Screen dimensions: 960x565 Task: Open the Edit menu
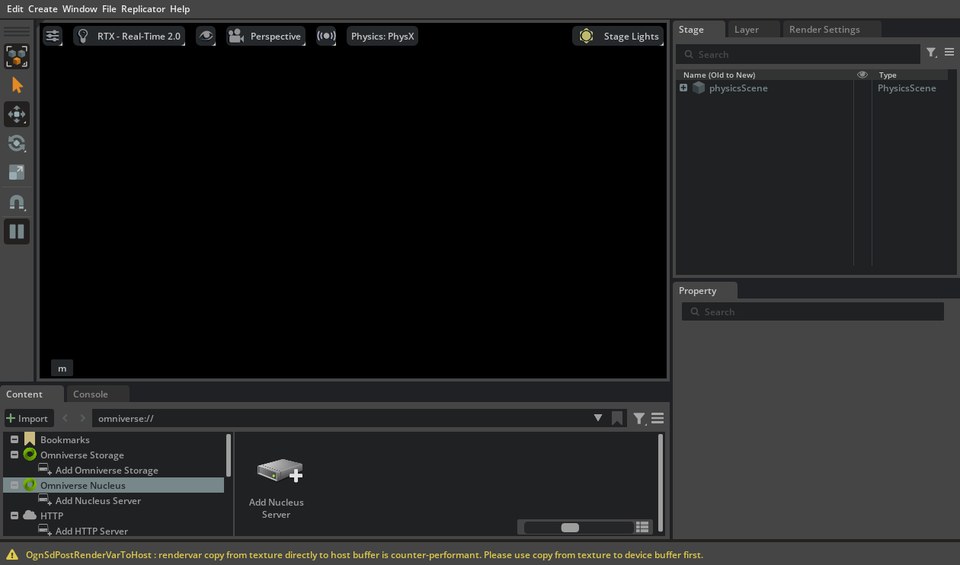click(15, 9)
